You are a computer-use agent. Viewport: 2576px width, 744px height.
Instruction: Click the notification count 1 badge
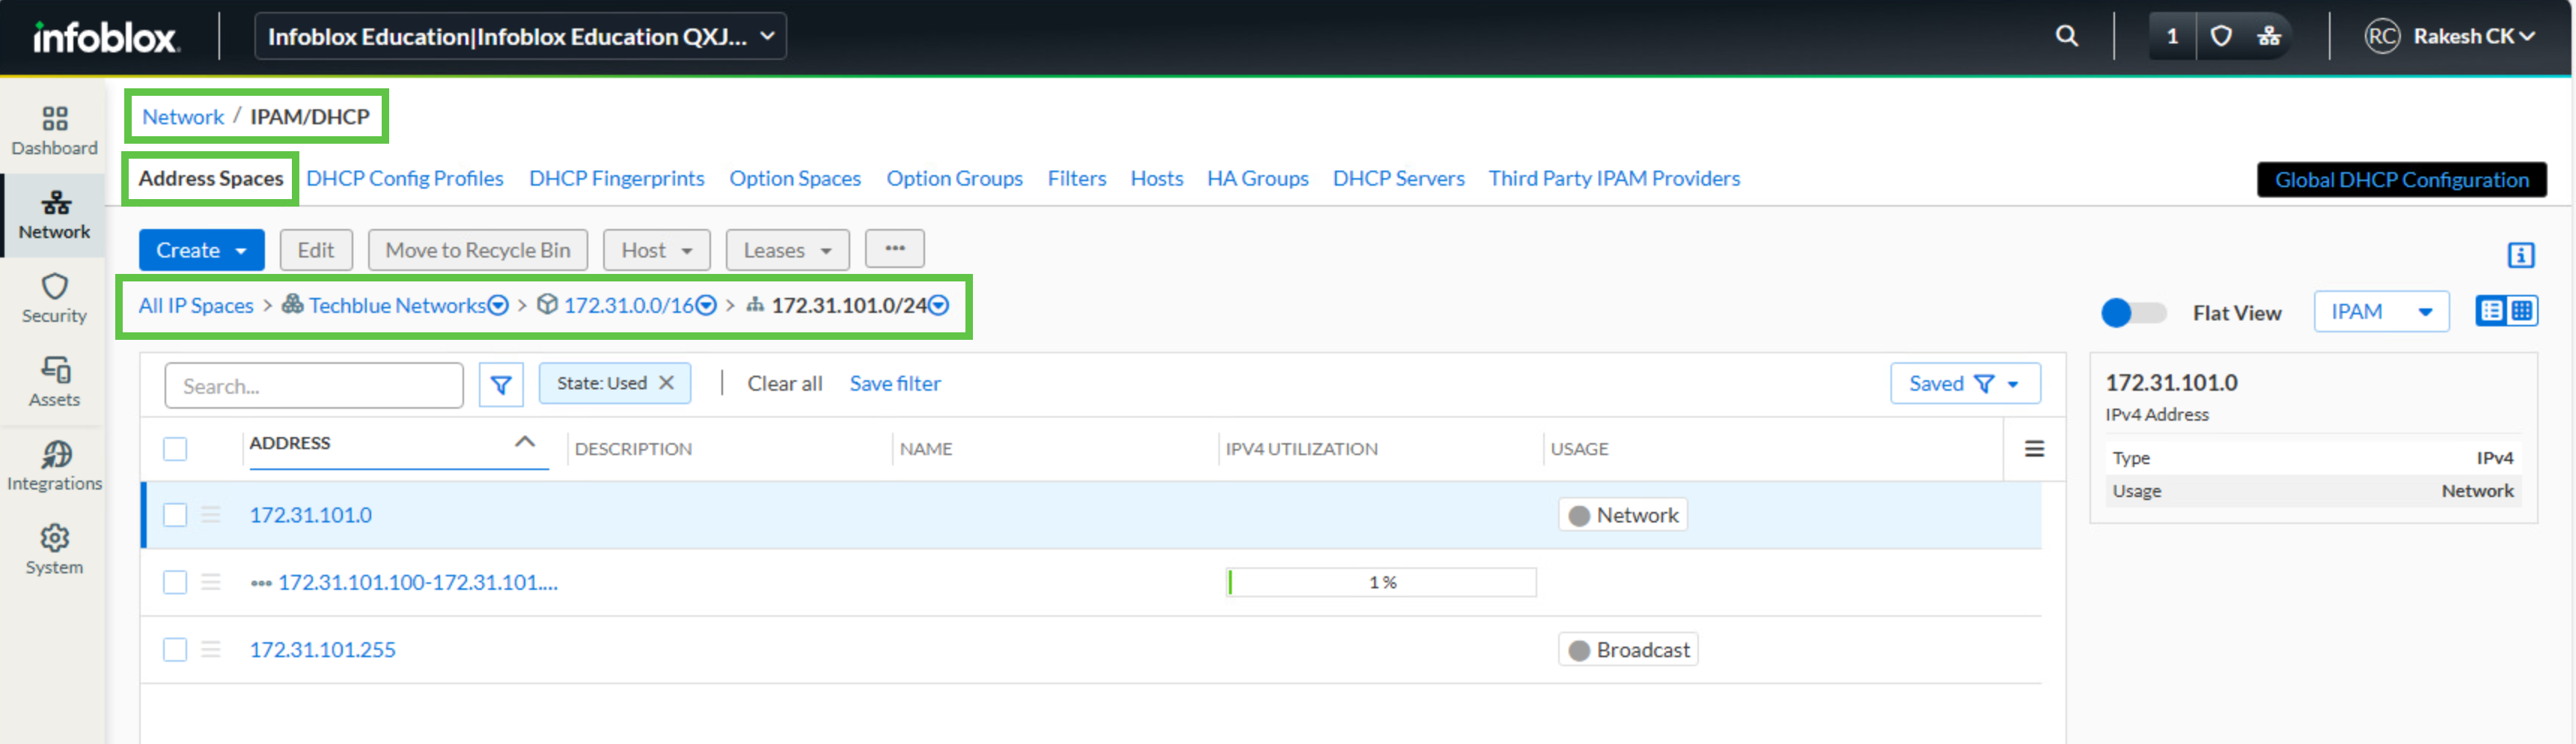point(2171,36)
